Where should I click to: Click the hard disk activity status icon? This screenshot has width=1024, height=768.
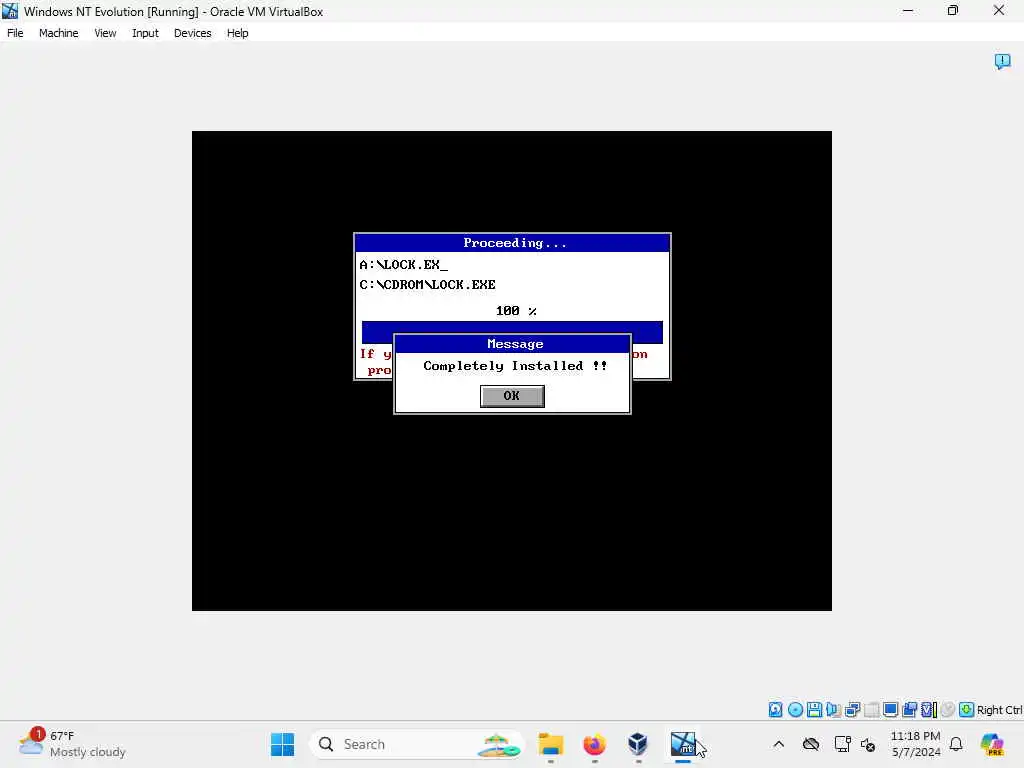coord(775,709)
